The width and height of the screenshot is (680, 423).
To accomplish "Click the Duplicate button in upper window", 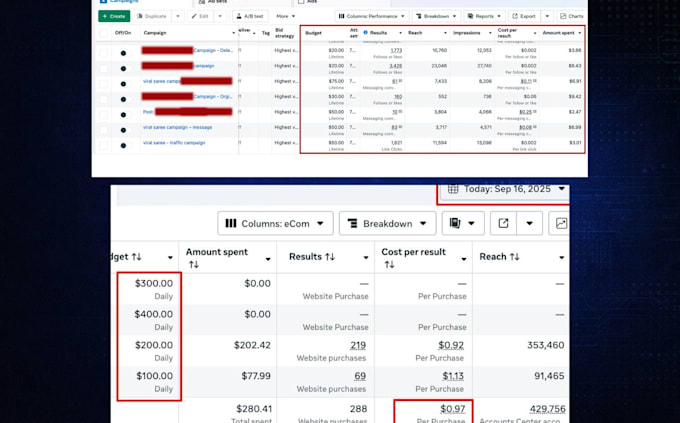I will click(151, 16).
